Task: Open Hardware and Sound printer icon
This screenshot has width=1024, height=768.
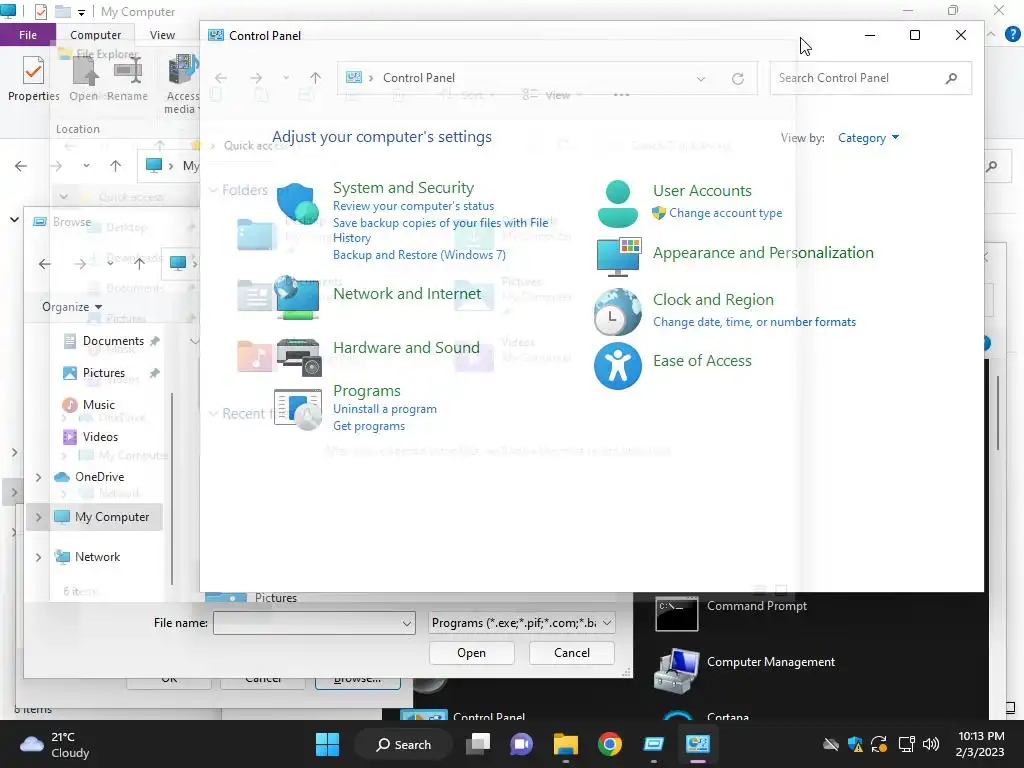Action: (x=299, y=357)
